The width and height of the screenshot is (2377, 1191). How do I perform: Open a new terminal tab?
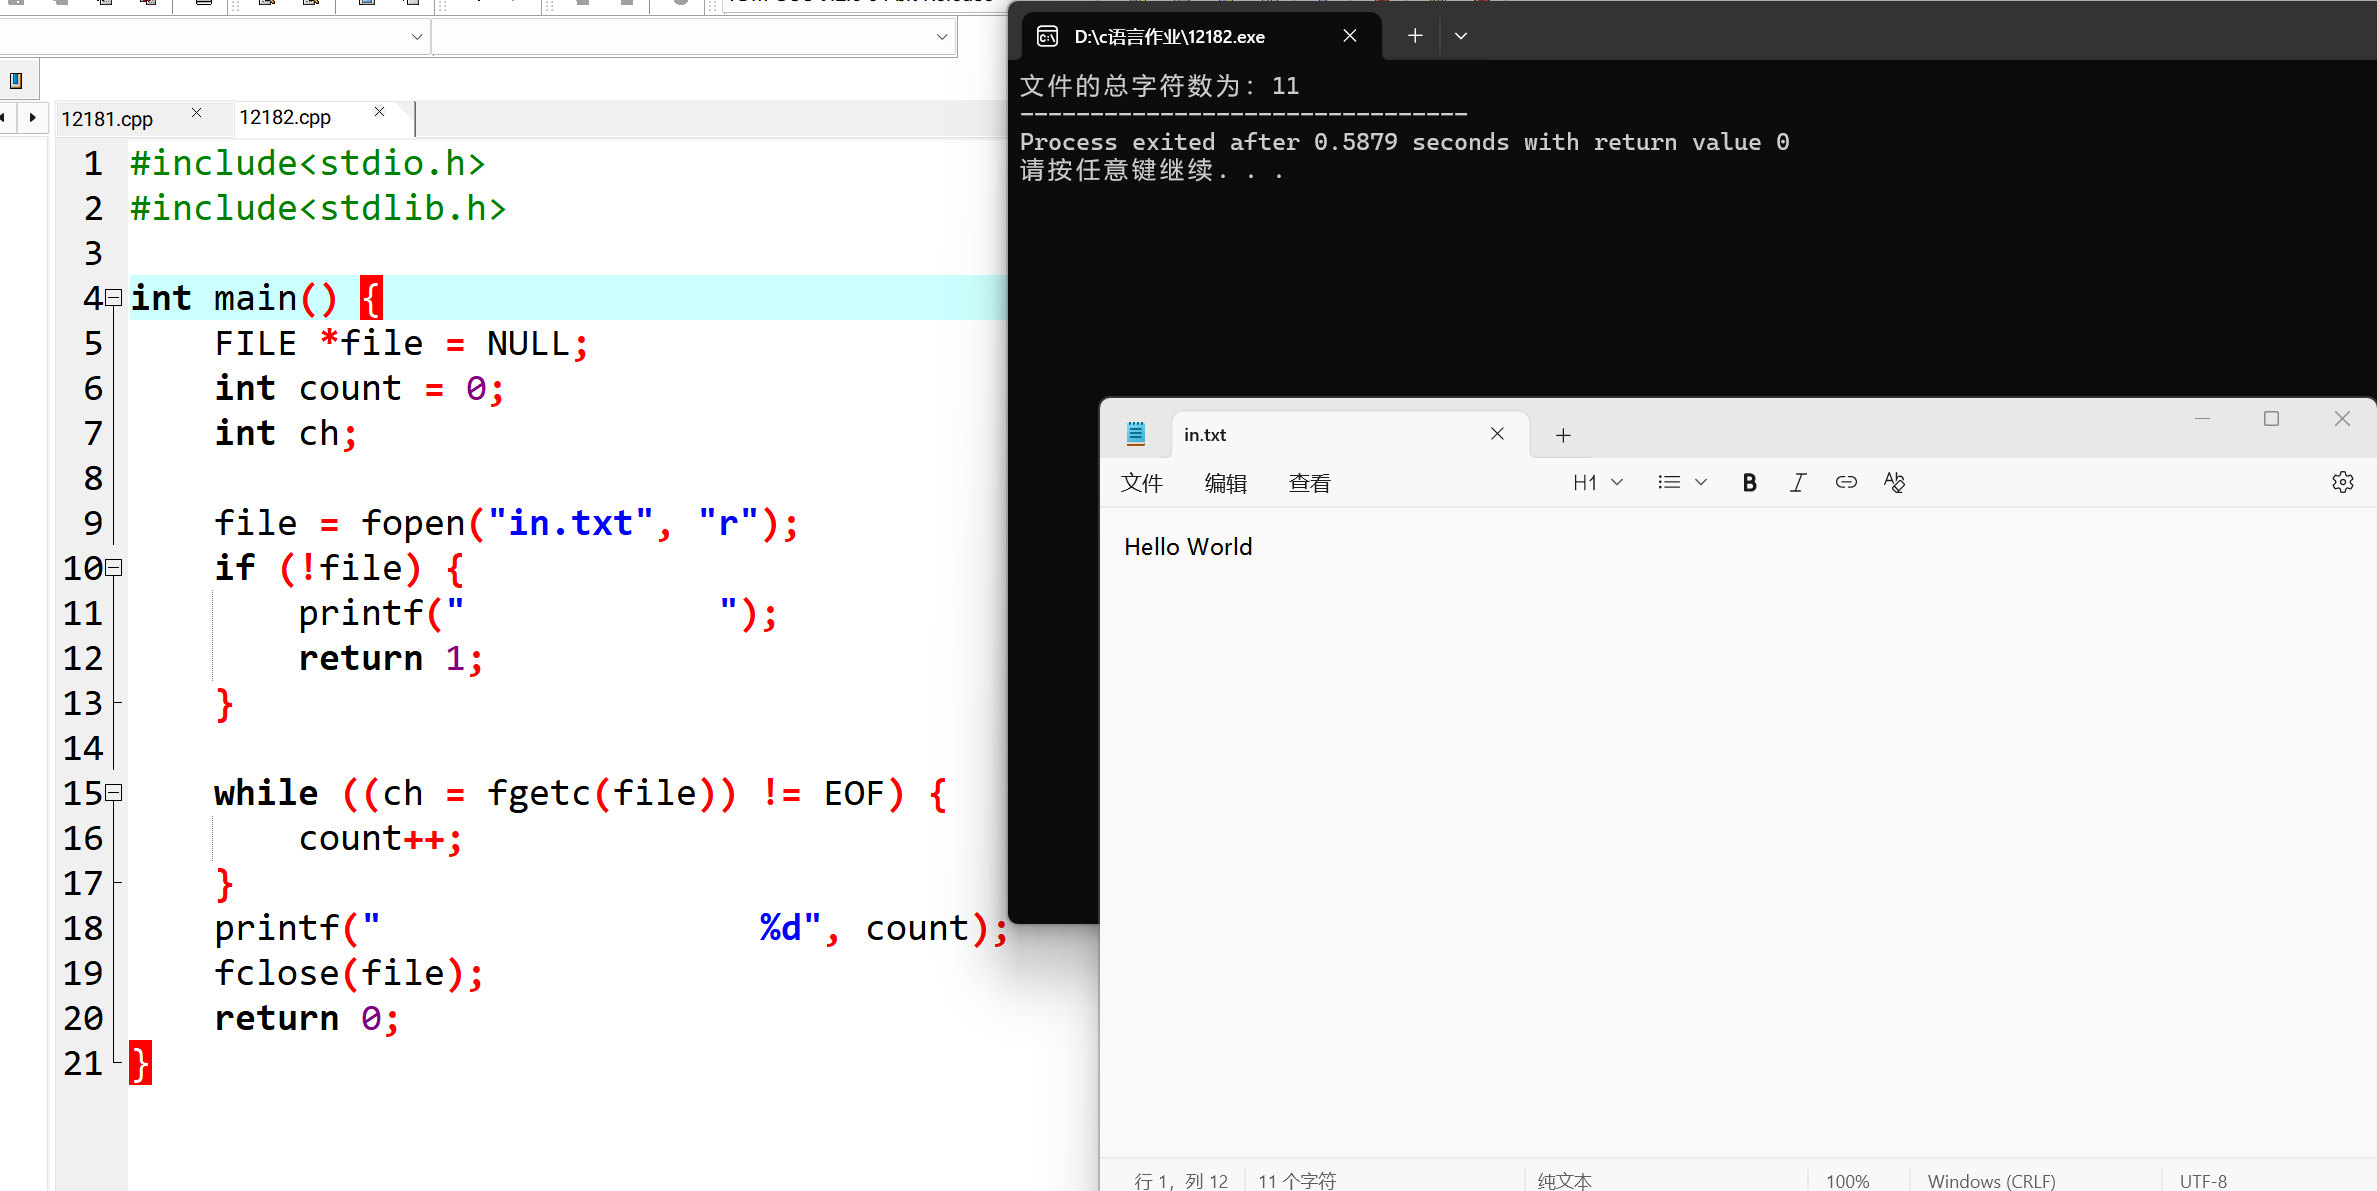click(1415, 36)
